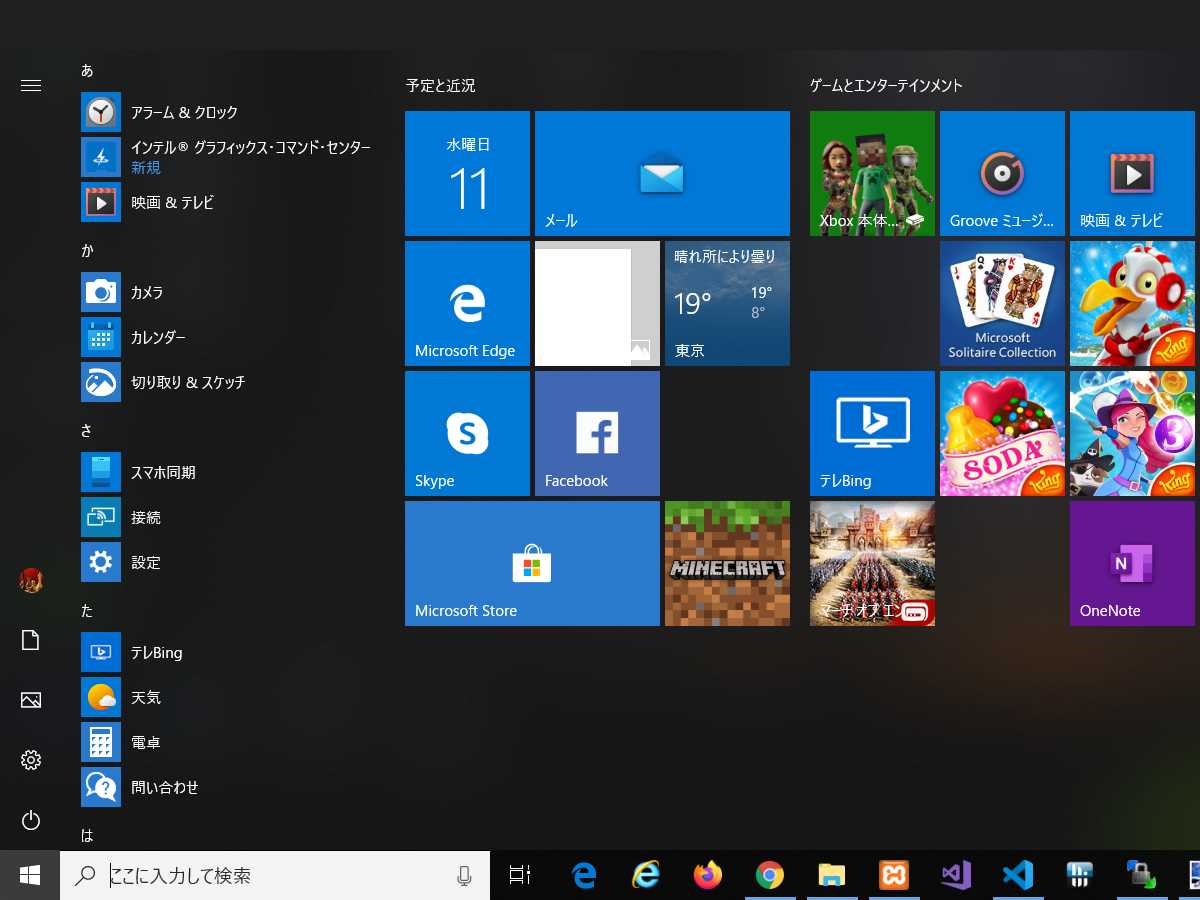Click the さ letter header in app list
This screenshot has height=900, width=1200.
pyautogui.click(x=87, y=430)
